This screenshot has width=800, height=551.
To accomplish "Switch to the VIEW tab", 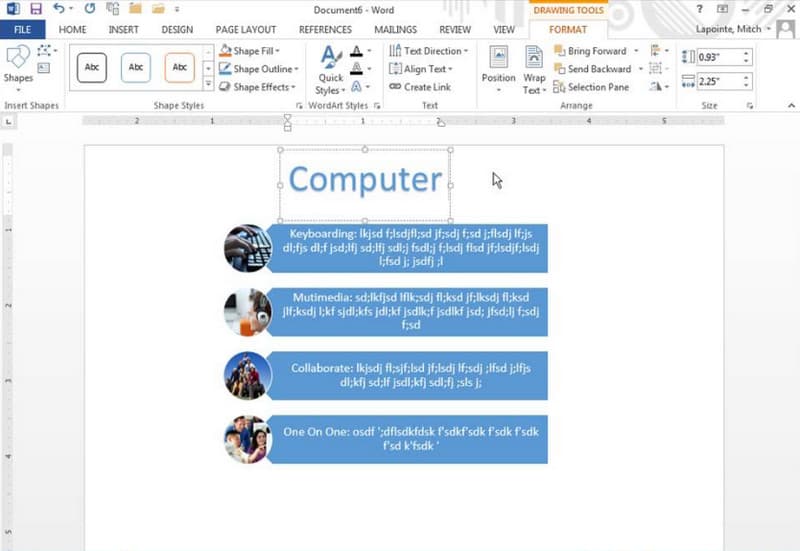I will (x=504, y=30).
